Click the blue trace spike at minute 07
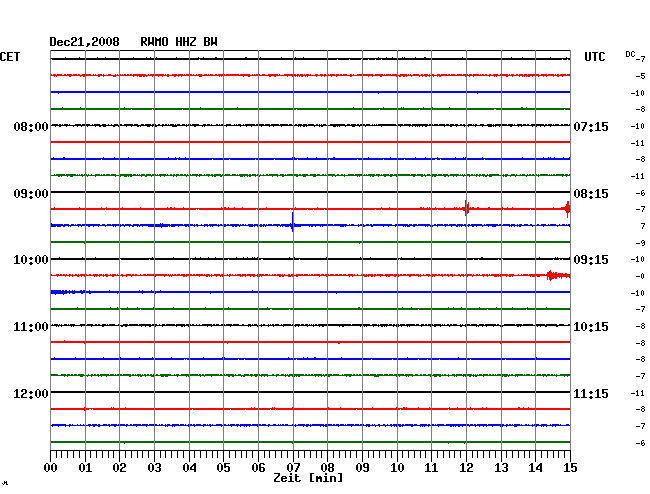Image resolution: width=650 pixels, height=494 pixels. 293,222
